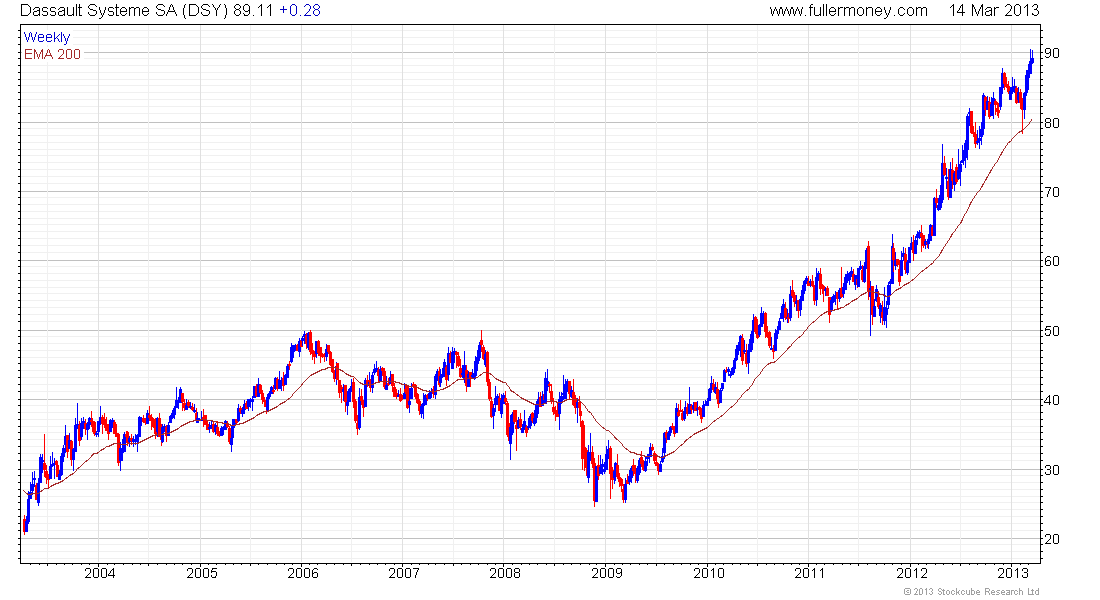Click the 'EMA 200' legend label
The height and width of the screenshot is (600, 1100).
(x=53, y=54)
